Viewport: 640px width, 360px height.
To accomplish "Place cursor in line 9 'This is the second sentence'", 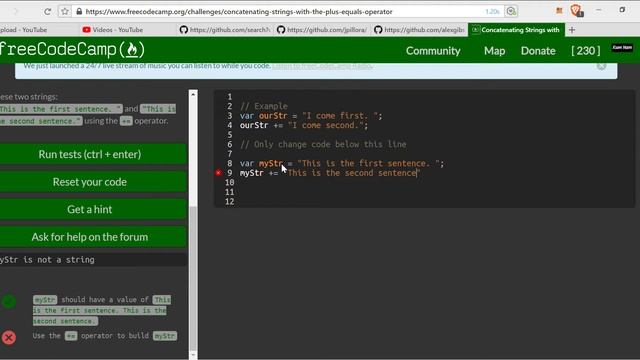I will (x=352, y=173).
